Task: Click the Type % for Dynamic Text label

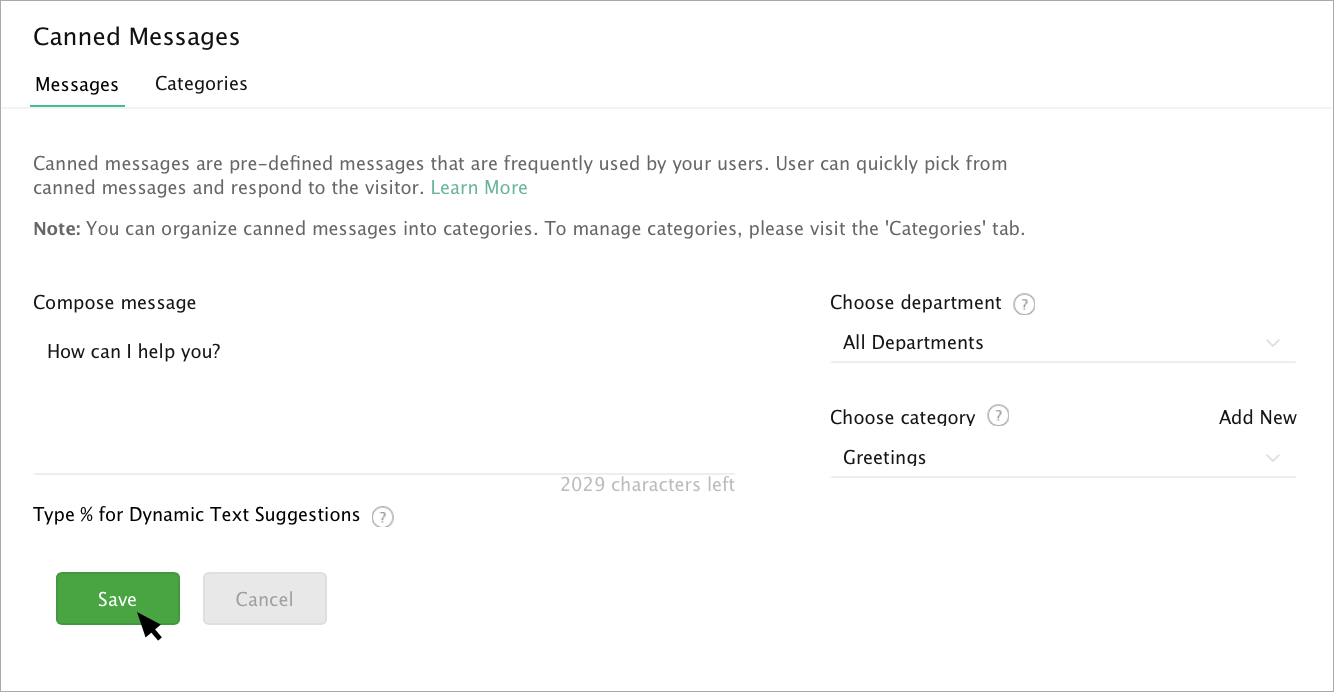Action: point(196,515)
